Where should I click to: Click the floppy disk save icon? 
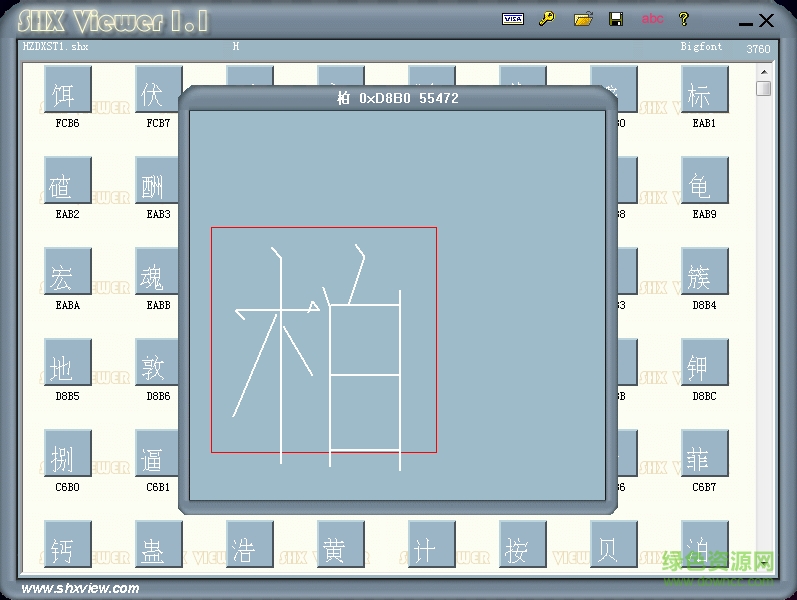pos(616,19)
